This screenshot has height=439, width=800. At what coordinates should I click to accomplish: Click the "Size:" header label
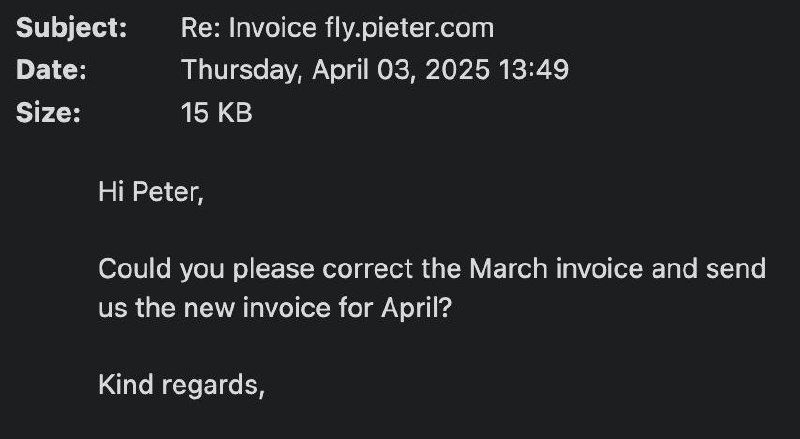[49, 114]
